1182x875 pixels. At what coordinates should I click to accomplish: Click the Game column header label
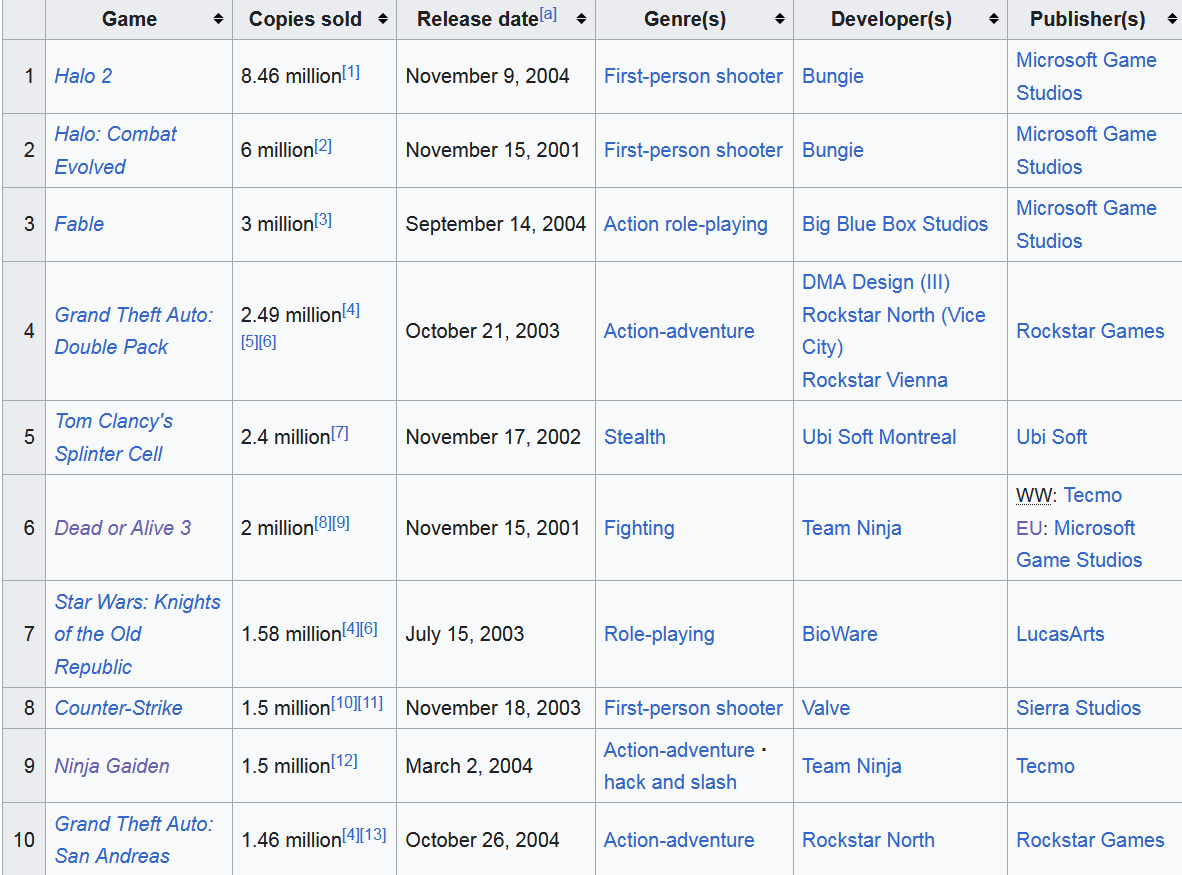(130, 19)
